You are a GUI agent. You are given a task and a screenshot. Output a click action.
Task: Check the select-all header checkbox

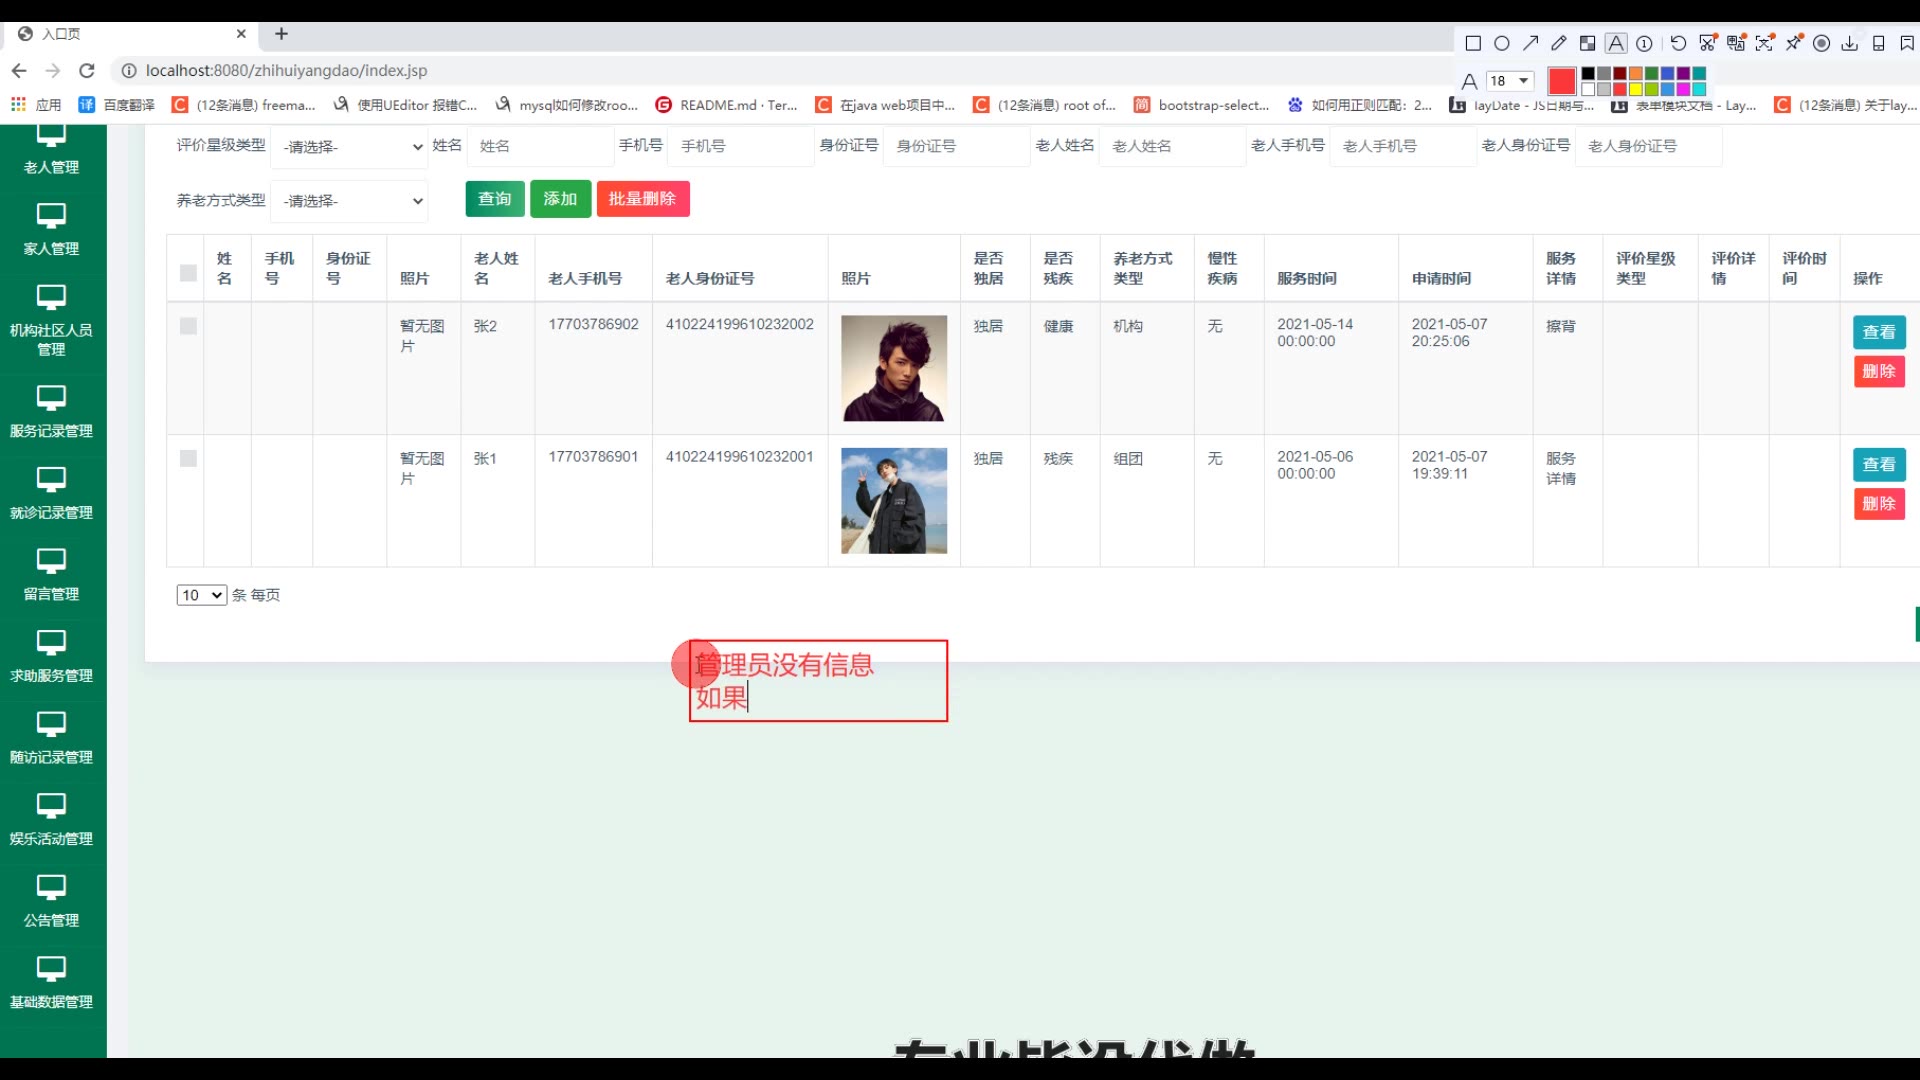tap(188, 272)
